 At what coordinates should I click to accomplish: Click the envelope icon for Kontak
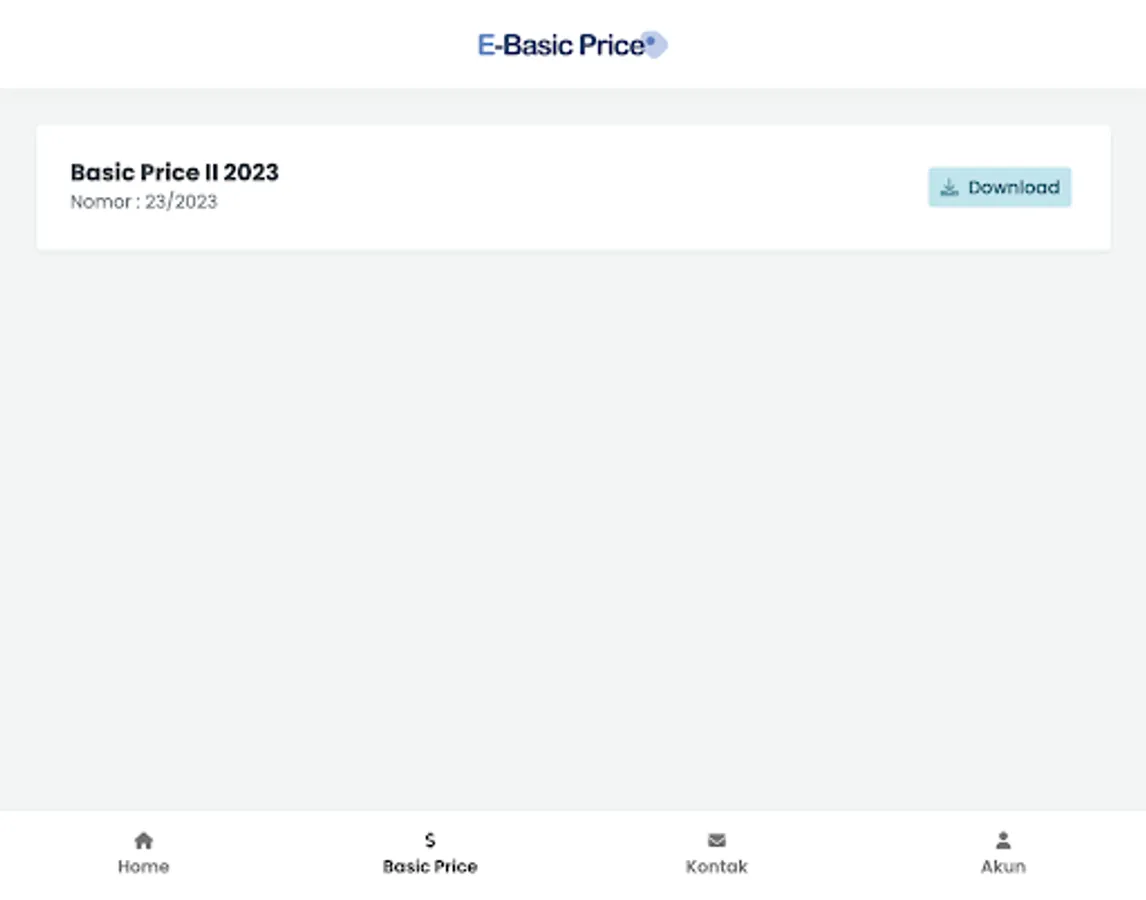pos(716,840)
